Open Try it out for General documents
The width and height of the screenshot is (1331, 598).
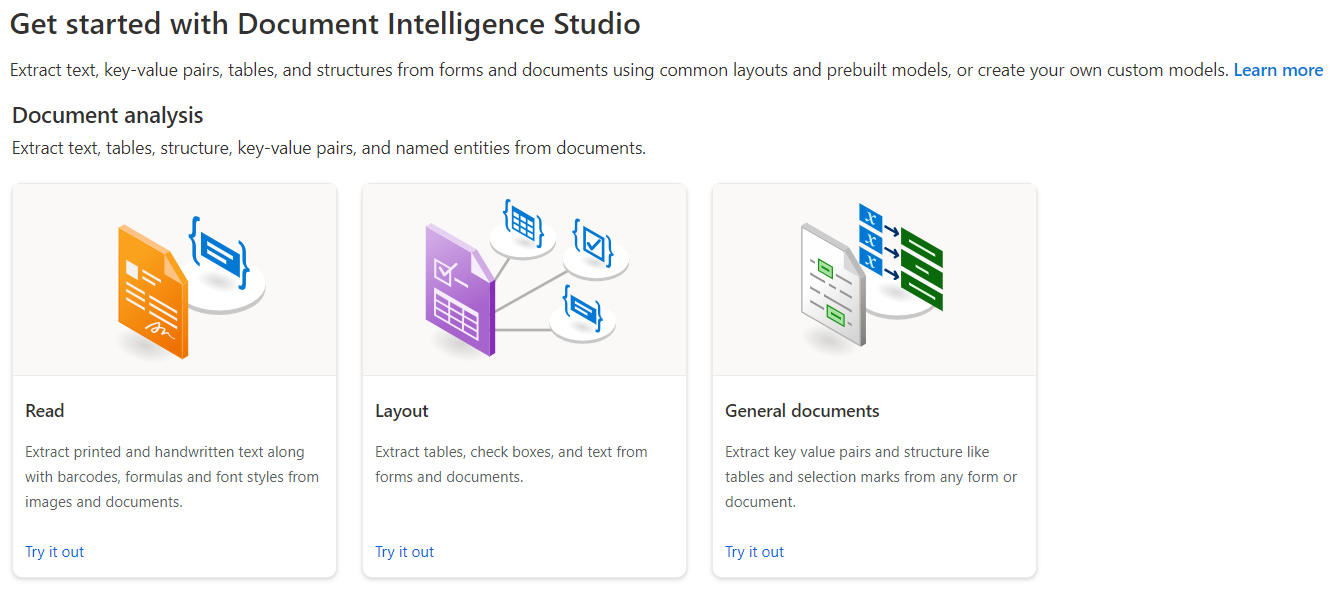point(755,552)
